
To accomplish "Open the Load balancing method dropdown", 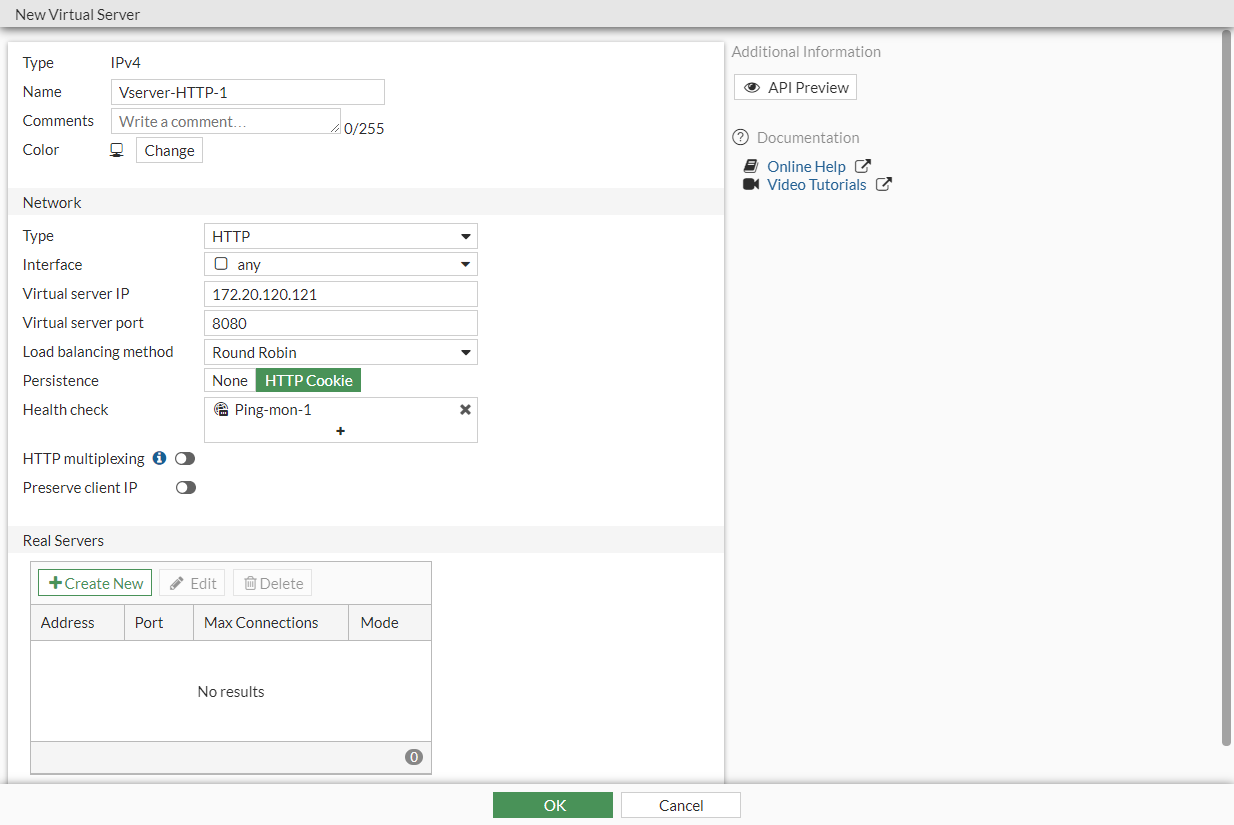I will coord(464,351).
